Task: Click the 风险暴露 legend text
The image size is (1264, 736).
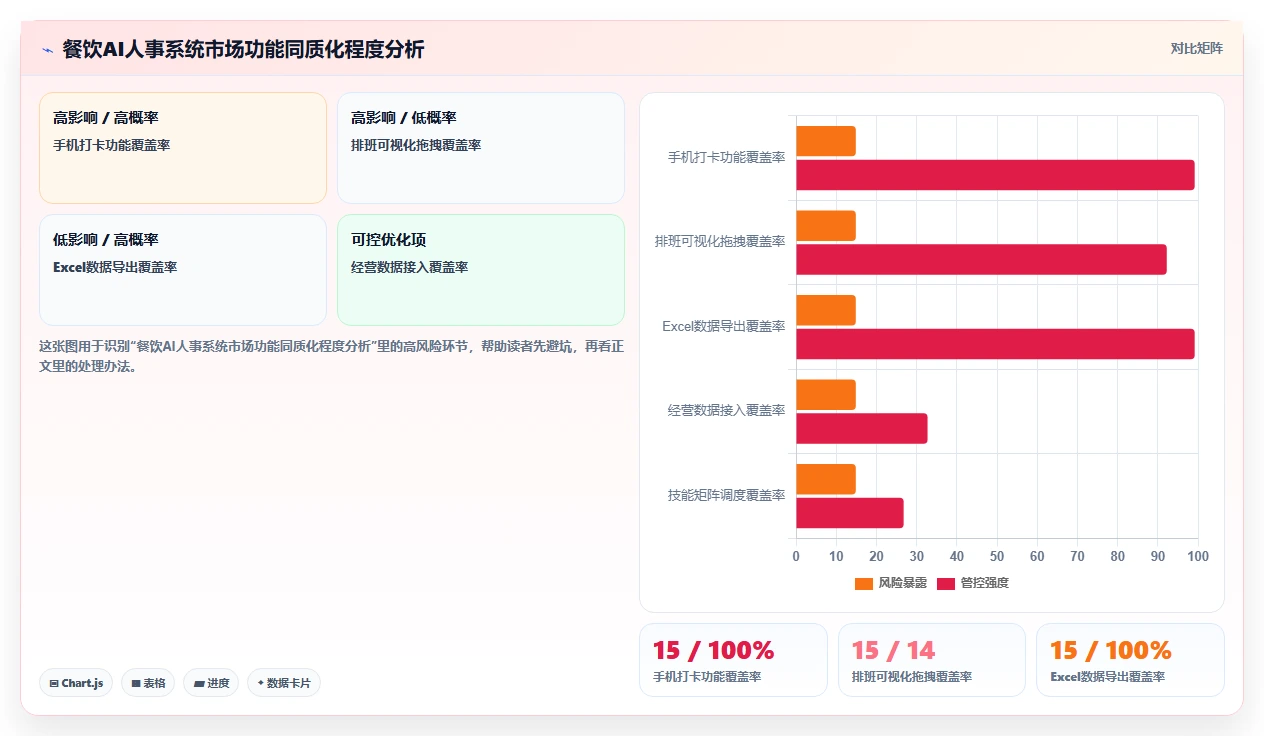Action: pos(903,583)
